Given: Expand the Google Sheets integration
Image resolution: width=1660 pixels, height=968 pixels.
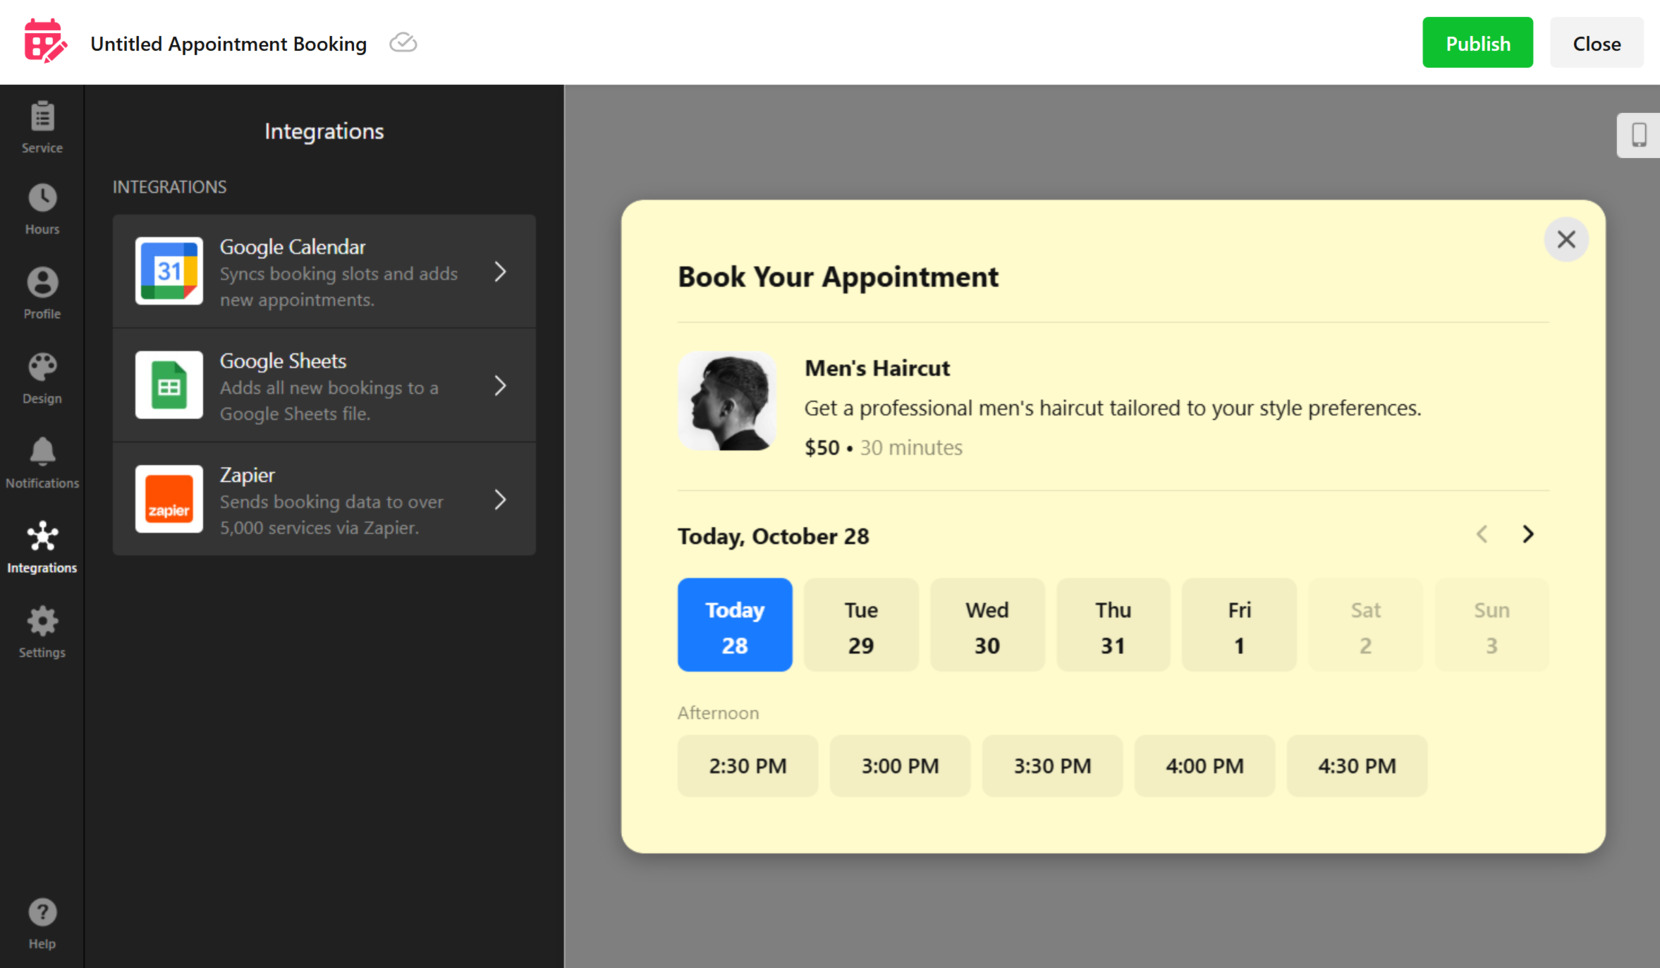Looking at the screenshot, I should [x=324, y=386].
